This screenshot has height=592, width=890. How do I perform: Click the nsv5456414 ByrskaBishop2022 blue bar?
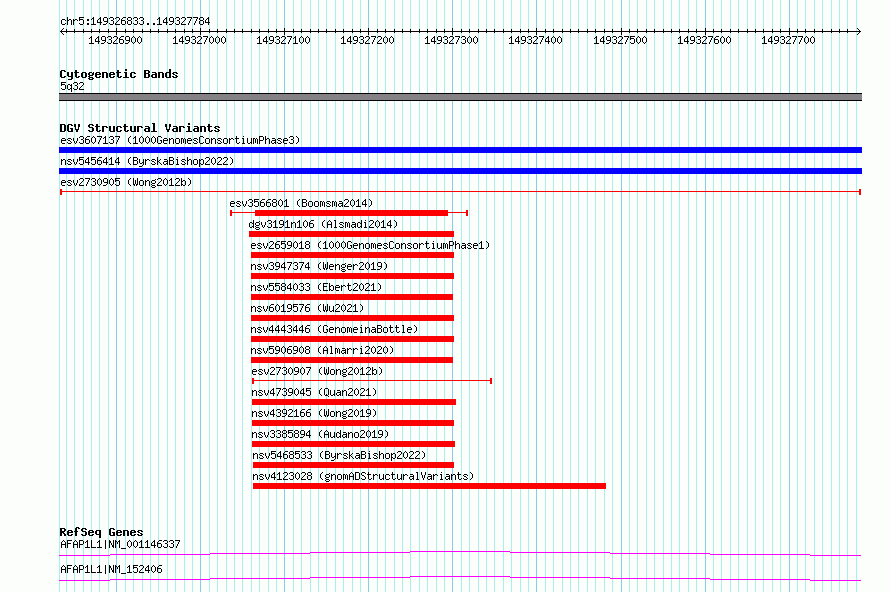tap(460, 171)
